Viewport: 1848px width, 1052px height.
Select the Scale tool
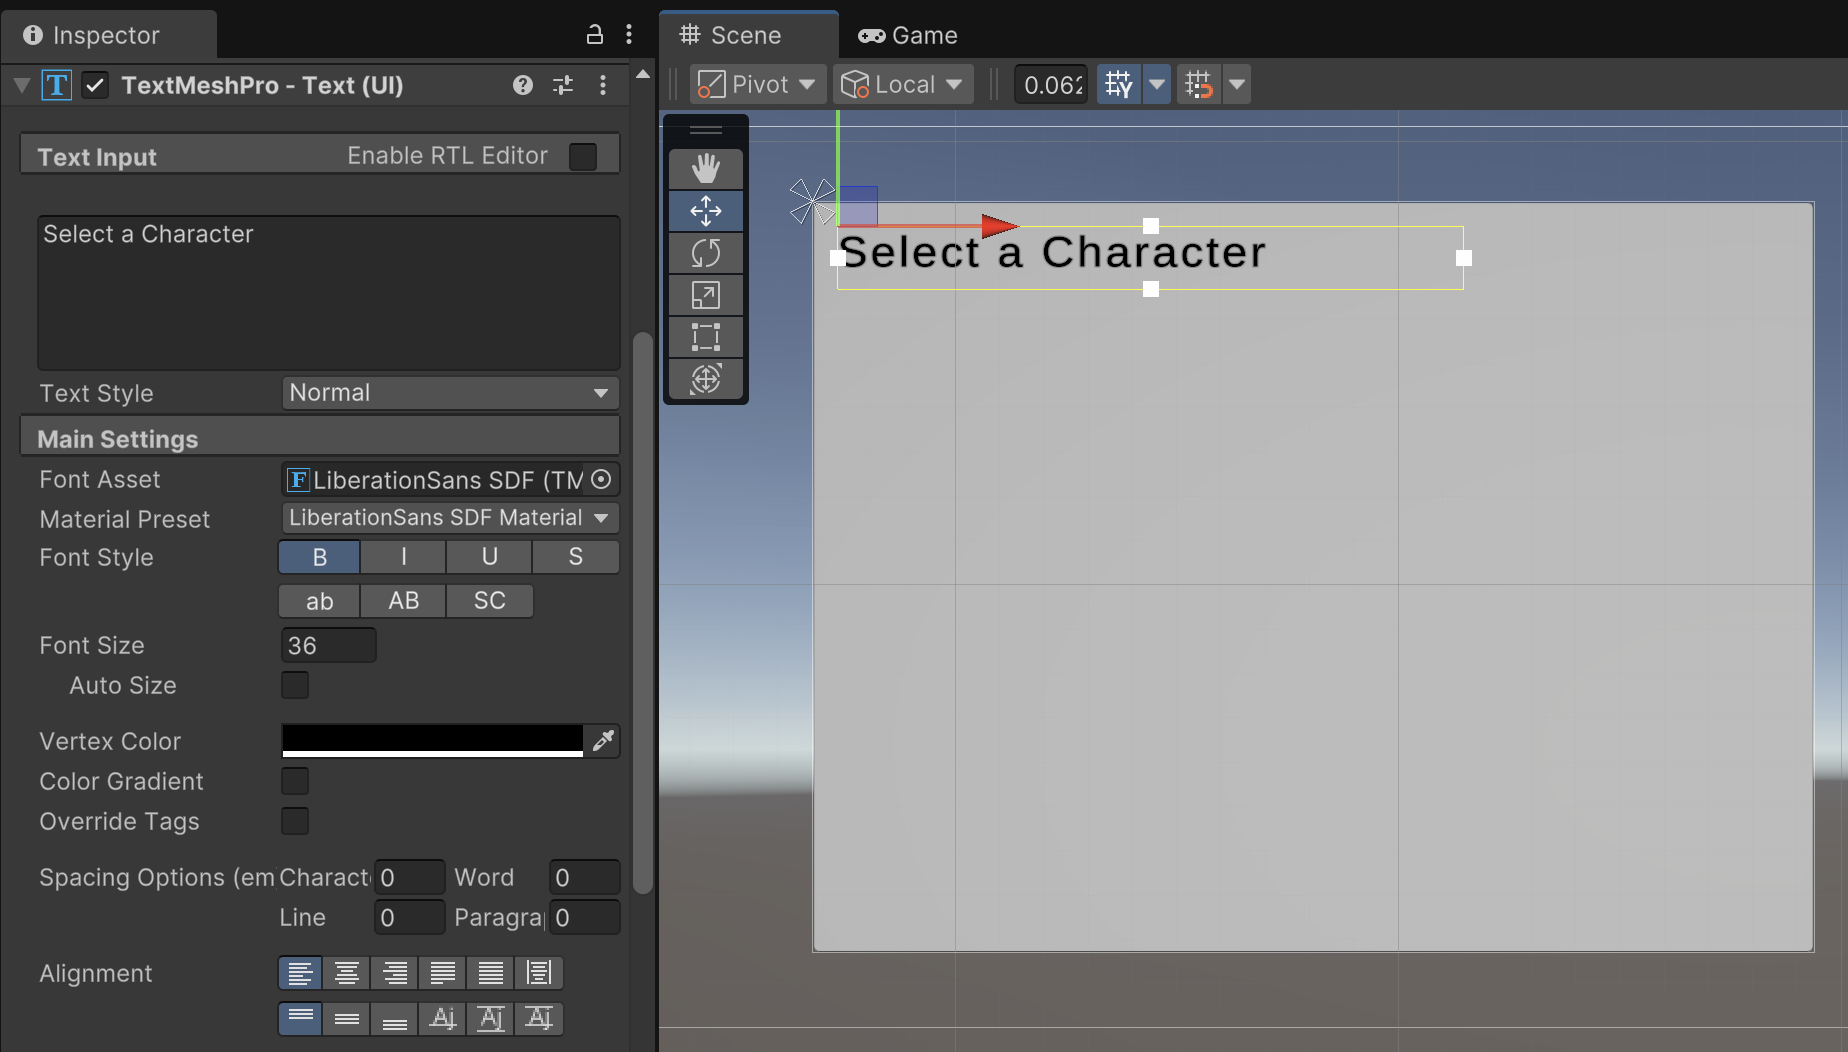coord(705,295)
